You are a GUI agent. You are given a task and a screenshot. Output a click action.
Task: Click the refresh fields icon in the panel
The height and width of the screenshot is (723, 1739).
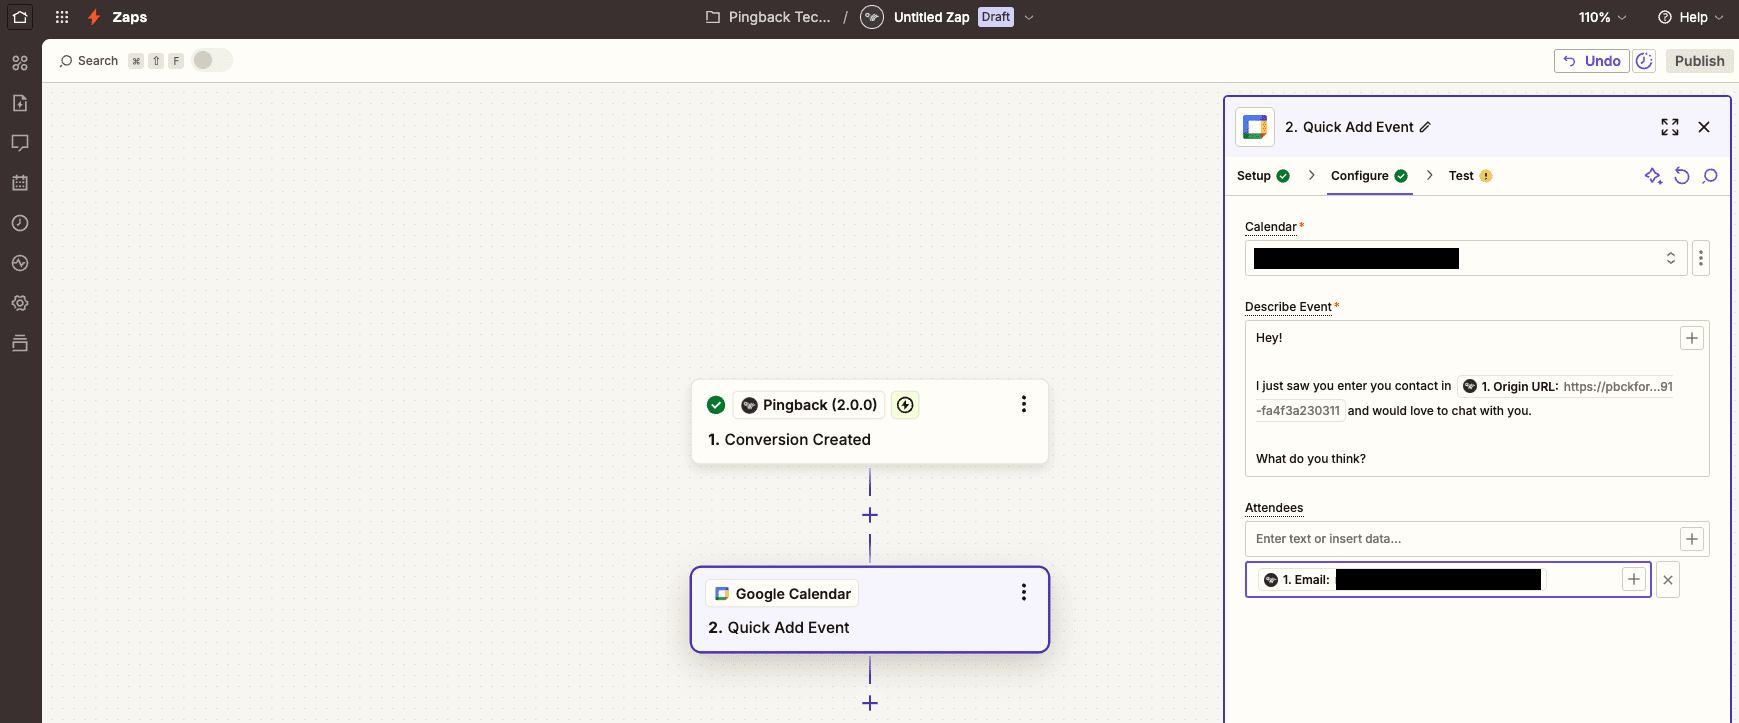point(1682,176)
